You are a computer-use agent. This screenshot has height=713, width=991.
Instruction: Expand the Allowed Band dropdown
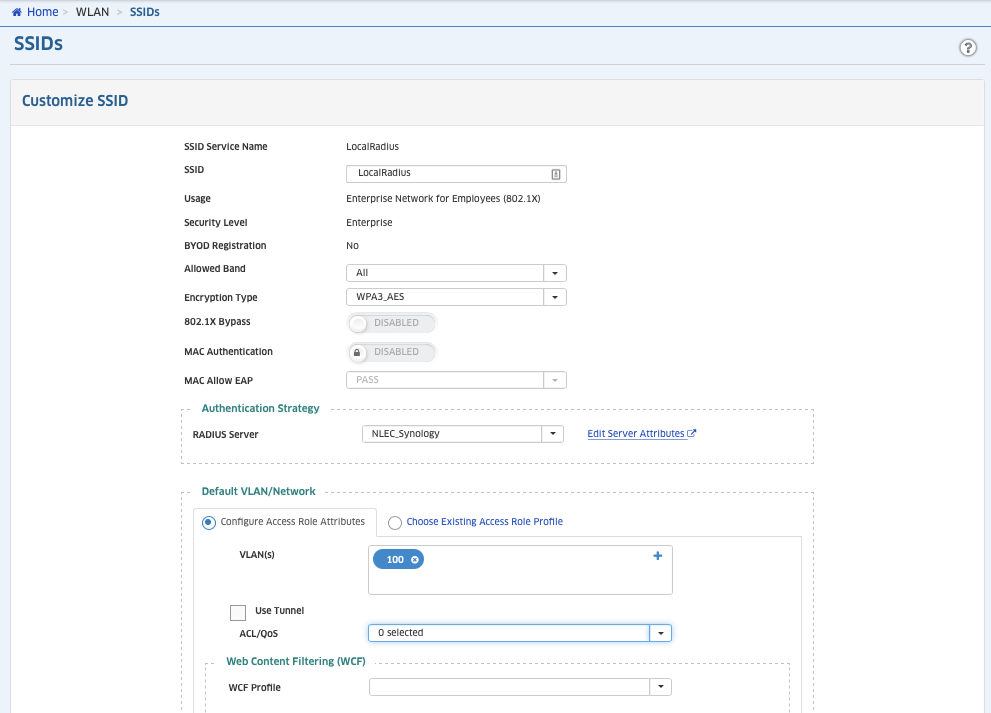555,273
